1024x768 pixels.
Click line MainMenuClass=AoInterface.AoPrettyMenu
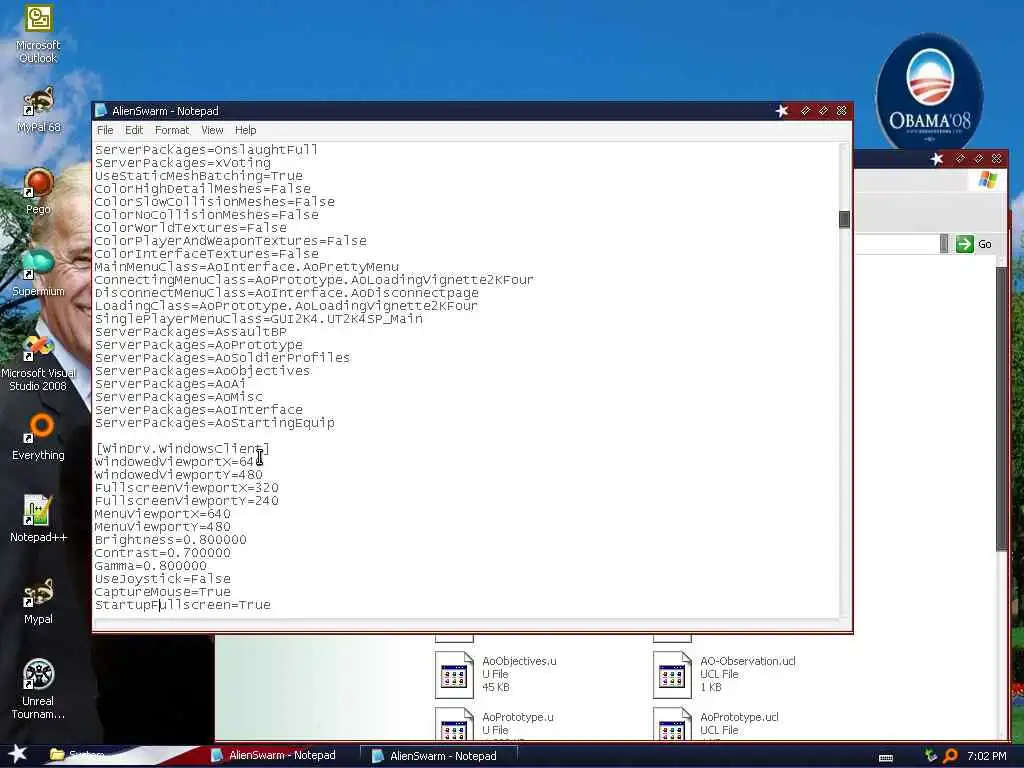(247, 266)
